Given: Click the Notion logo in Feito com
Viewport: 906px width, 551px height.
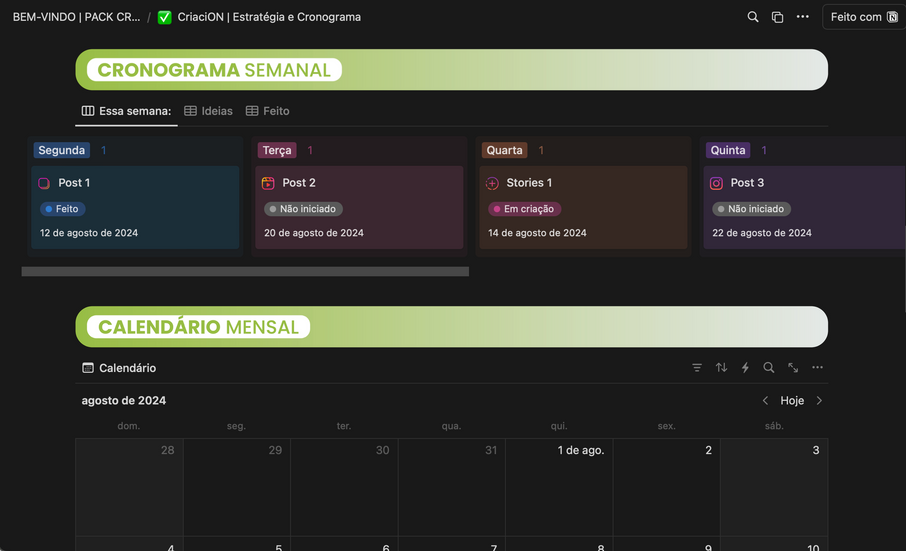Looking at the screenshot, I should click(892, 17).
